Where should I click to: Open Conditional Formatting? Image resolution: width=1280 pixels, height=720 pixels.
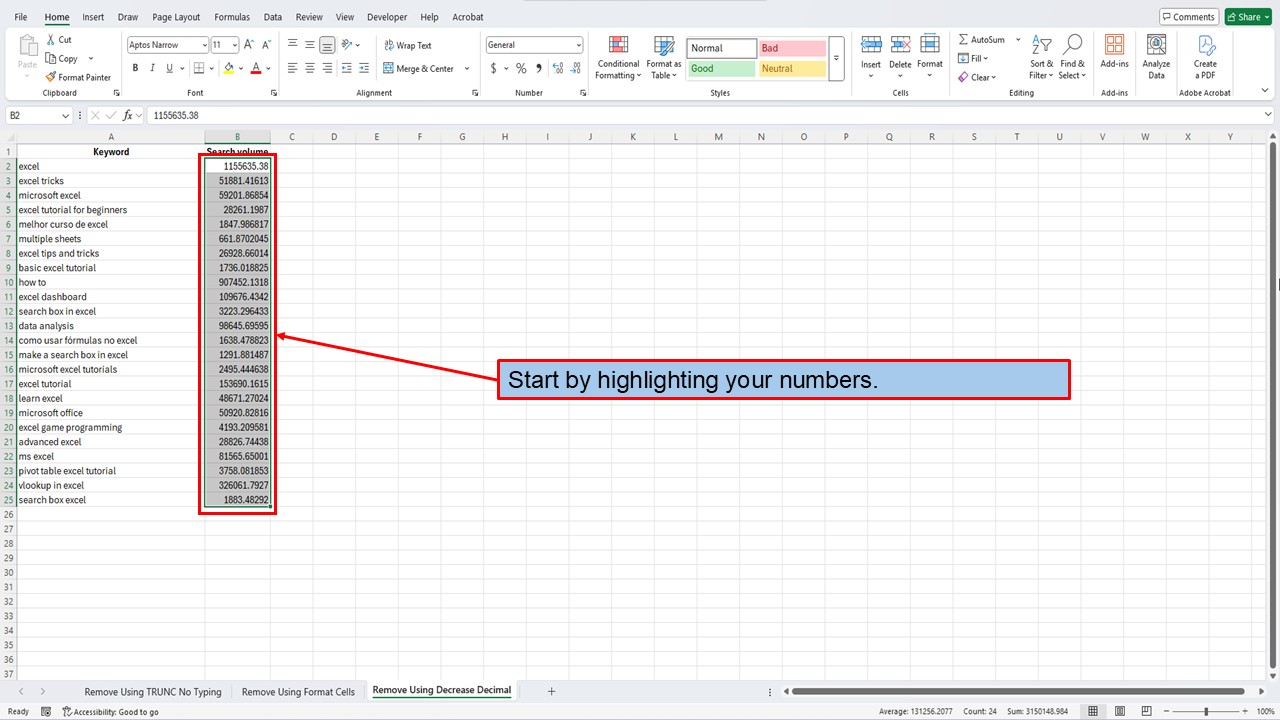[617, 58]
